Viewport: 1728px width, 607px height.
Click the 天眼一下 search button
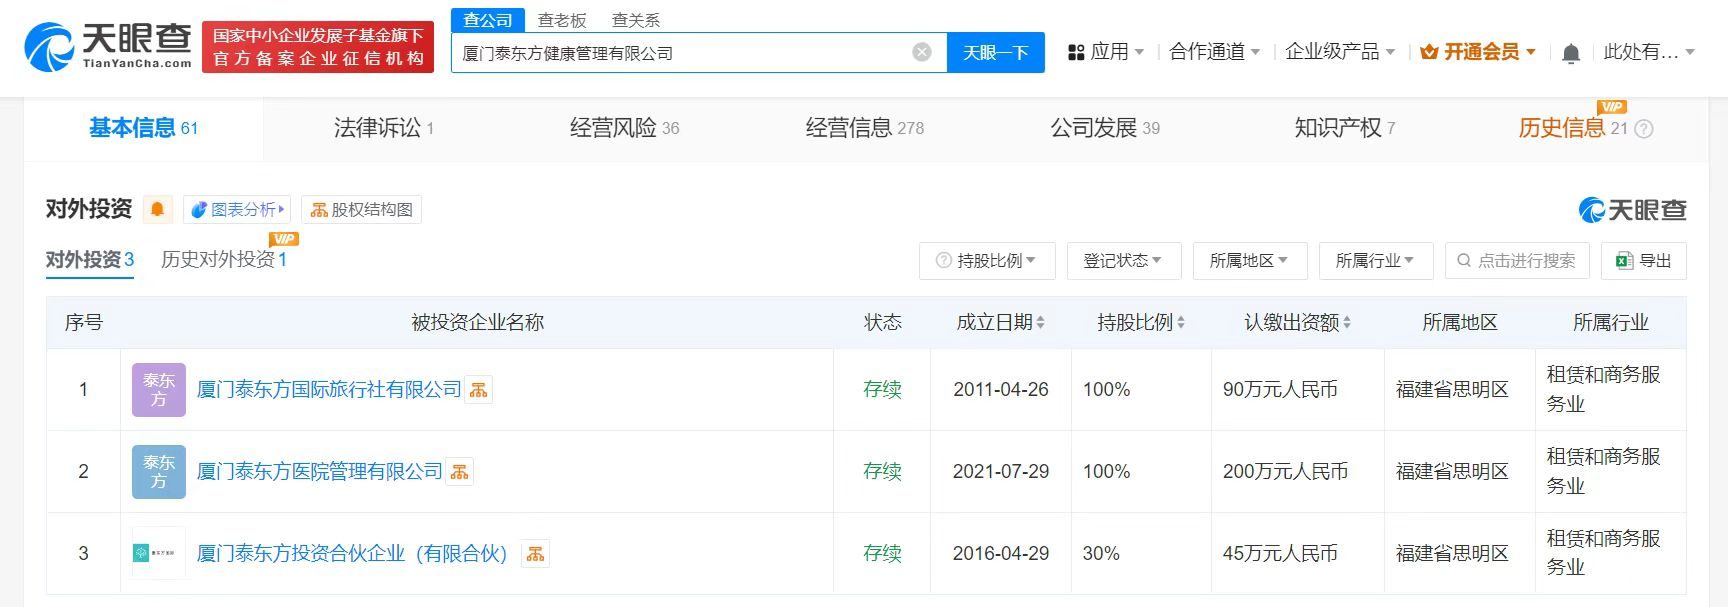(995, 52)
